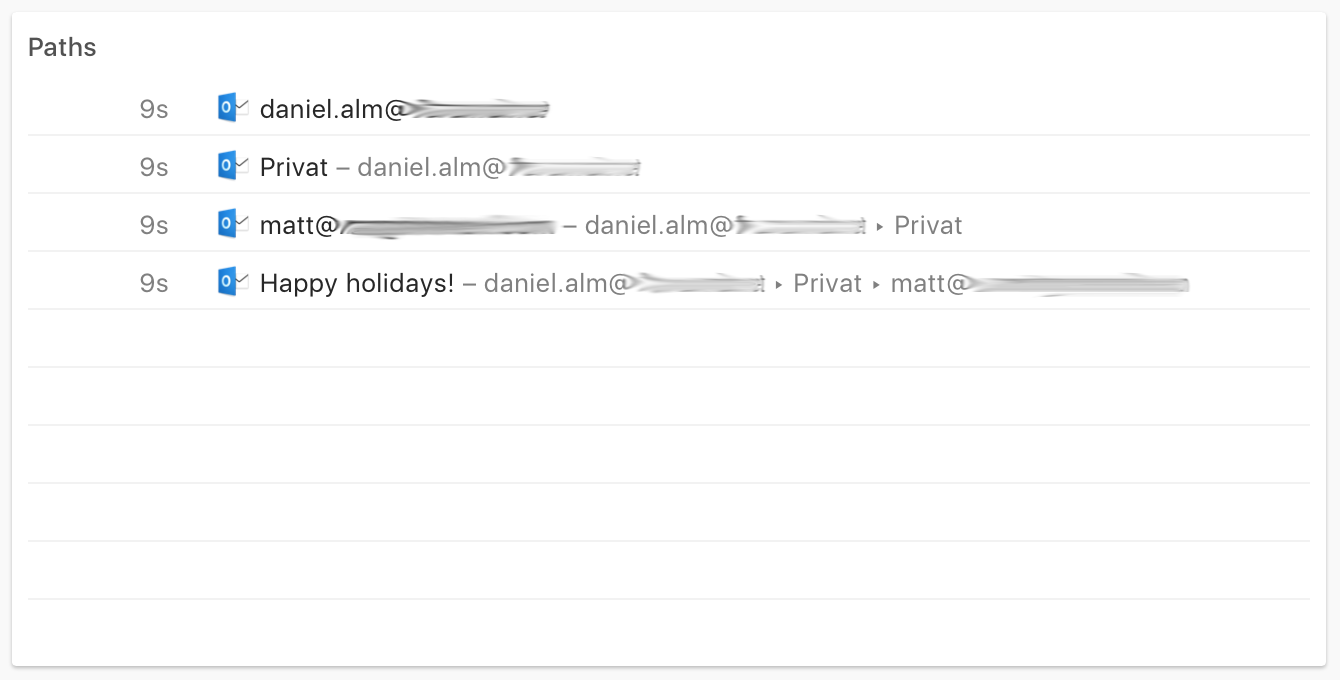Click the 9s duration in the top row
This screenshot has width=1340, height=680.
tap(154, 109)
